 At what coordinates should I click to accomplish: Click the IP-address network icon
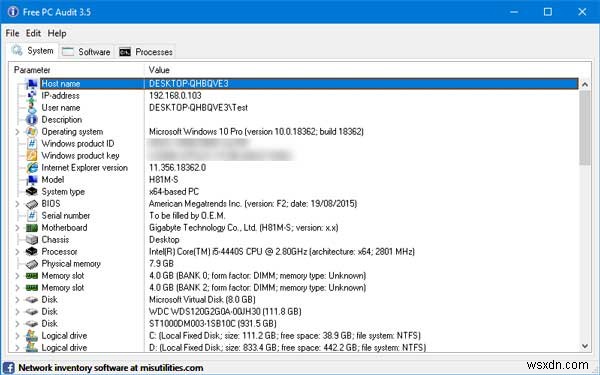[x=32, y=96]
